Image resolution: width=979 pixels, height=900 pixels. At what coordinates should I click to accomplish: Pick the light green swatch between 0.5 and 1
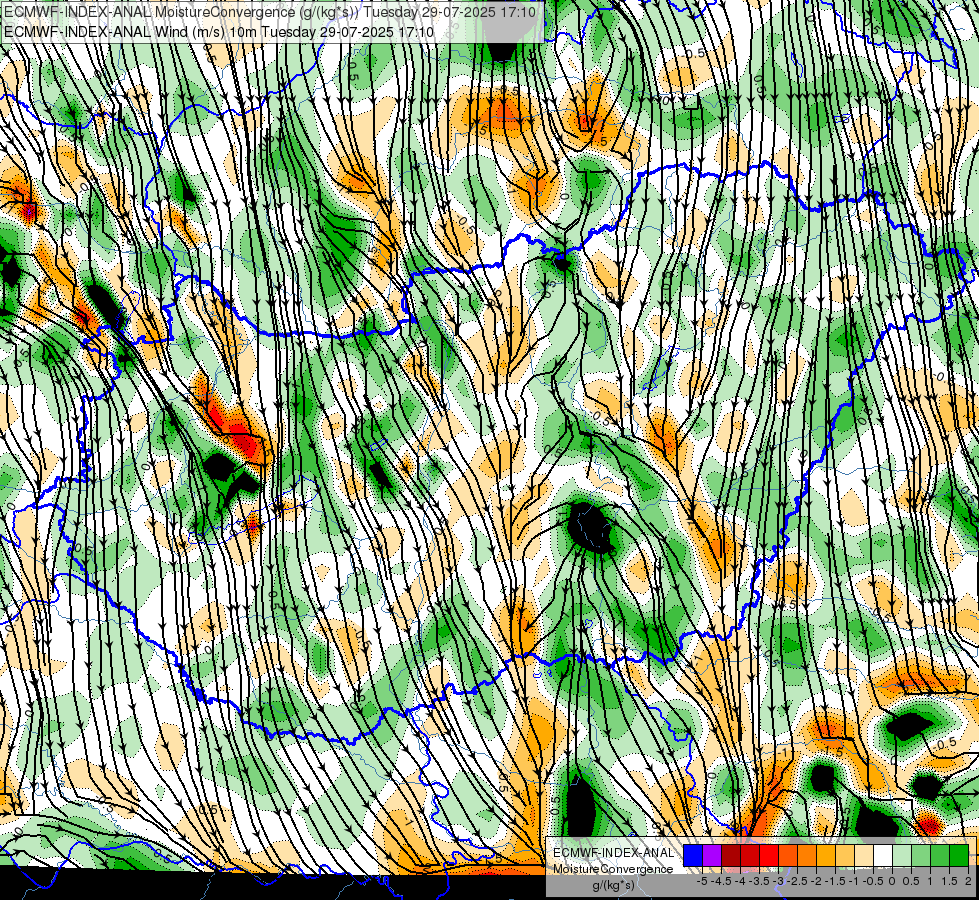coord(921,855)
